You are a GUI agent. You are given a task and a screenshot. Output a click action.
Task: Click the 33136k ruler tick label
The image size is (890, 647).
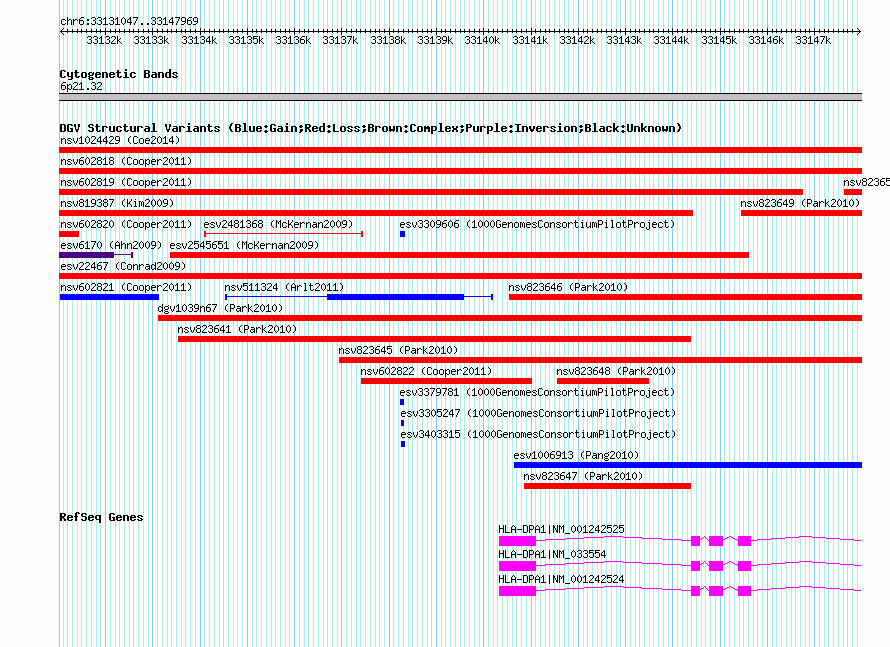coord(293,40)
